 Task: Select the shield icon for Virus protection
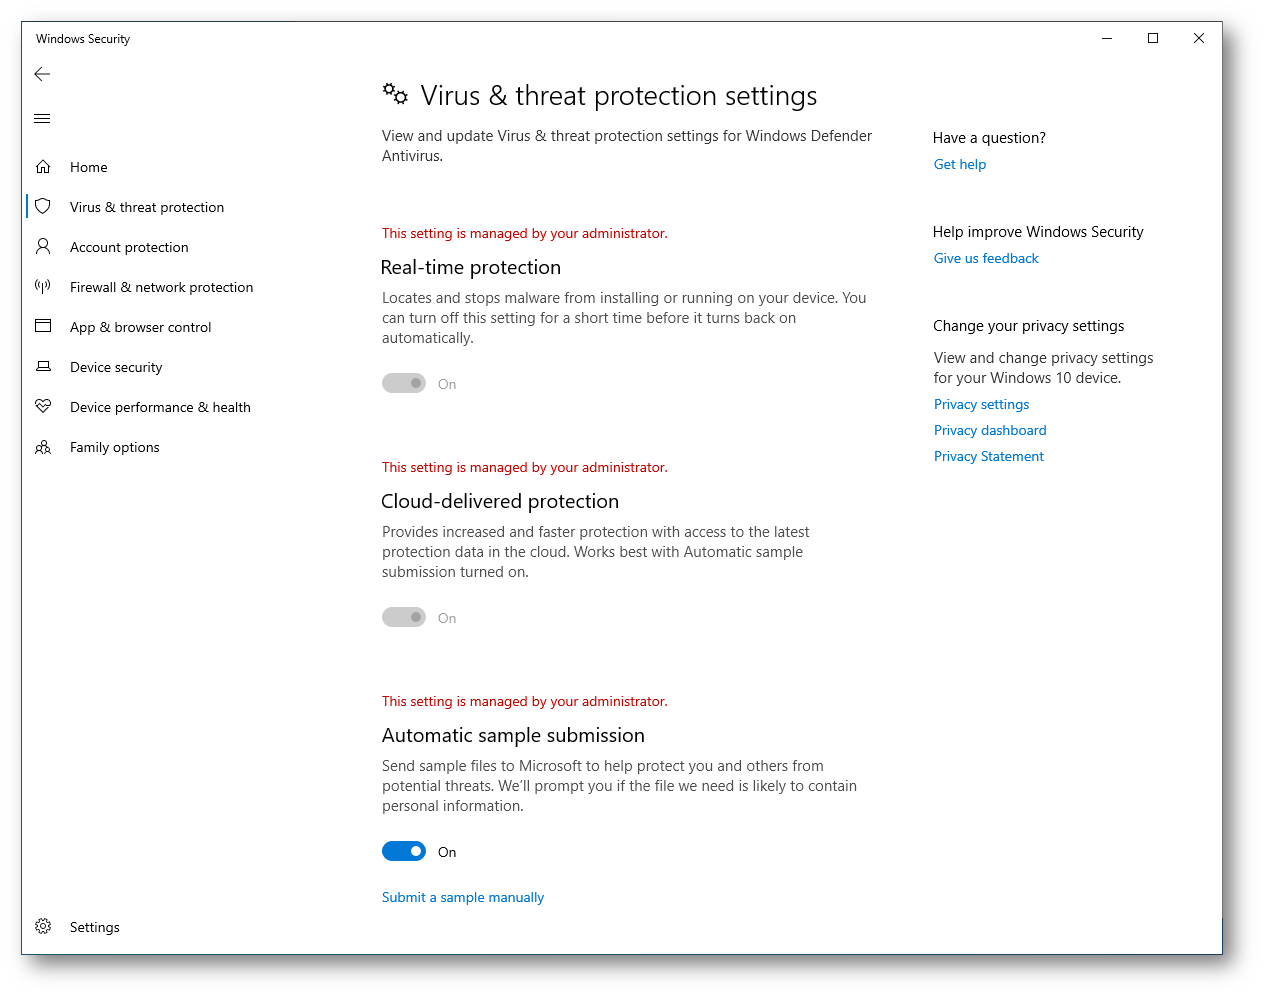point(43,207)
